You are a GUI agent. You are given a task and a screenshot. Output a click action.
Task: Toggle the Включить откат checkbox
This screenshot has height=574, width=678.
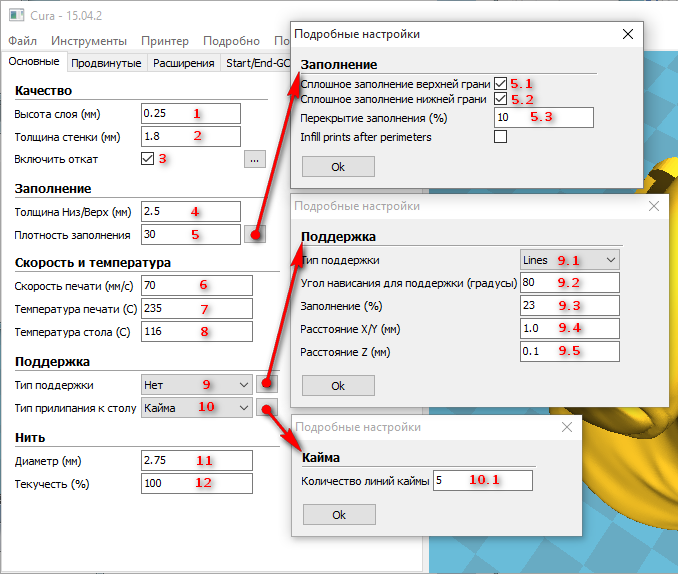(x=148, y=159)
